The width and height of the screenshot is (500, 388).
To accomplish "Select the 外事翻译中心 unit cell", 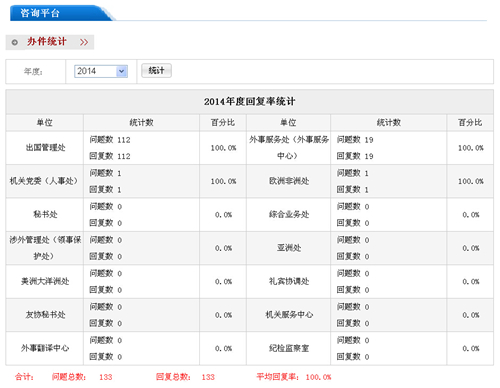I will point(45,348).
